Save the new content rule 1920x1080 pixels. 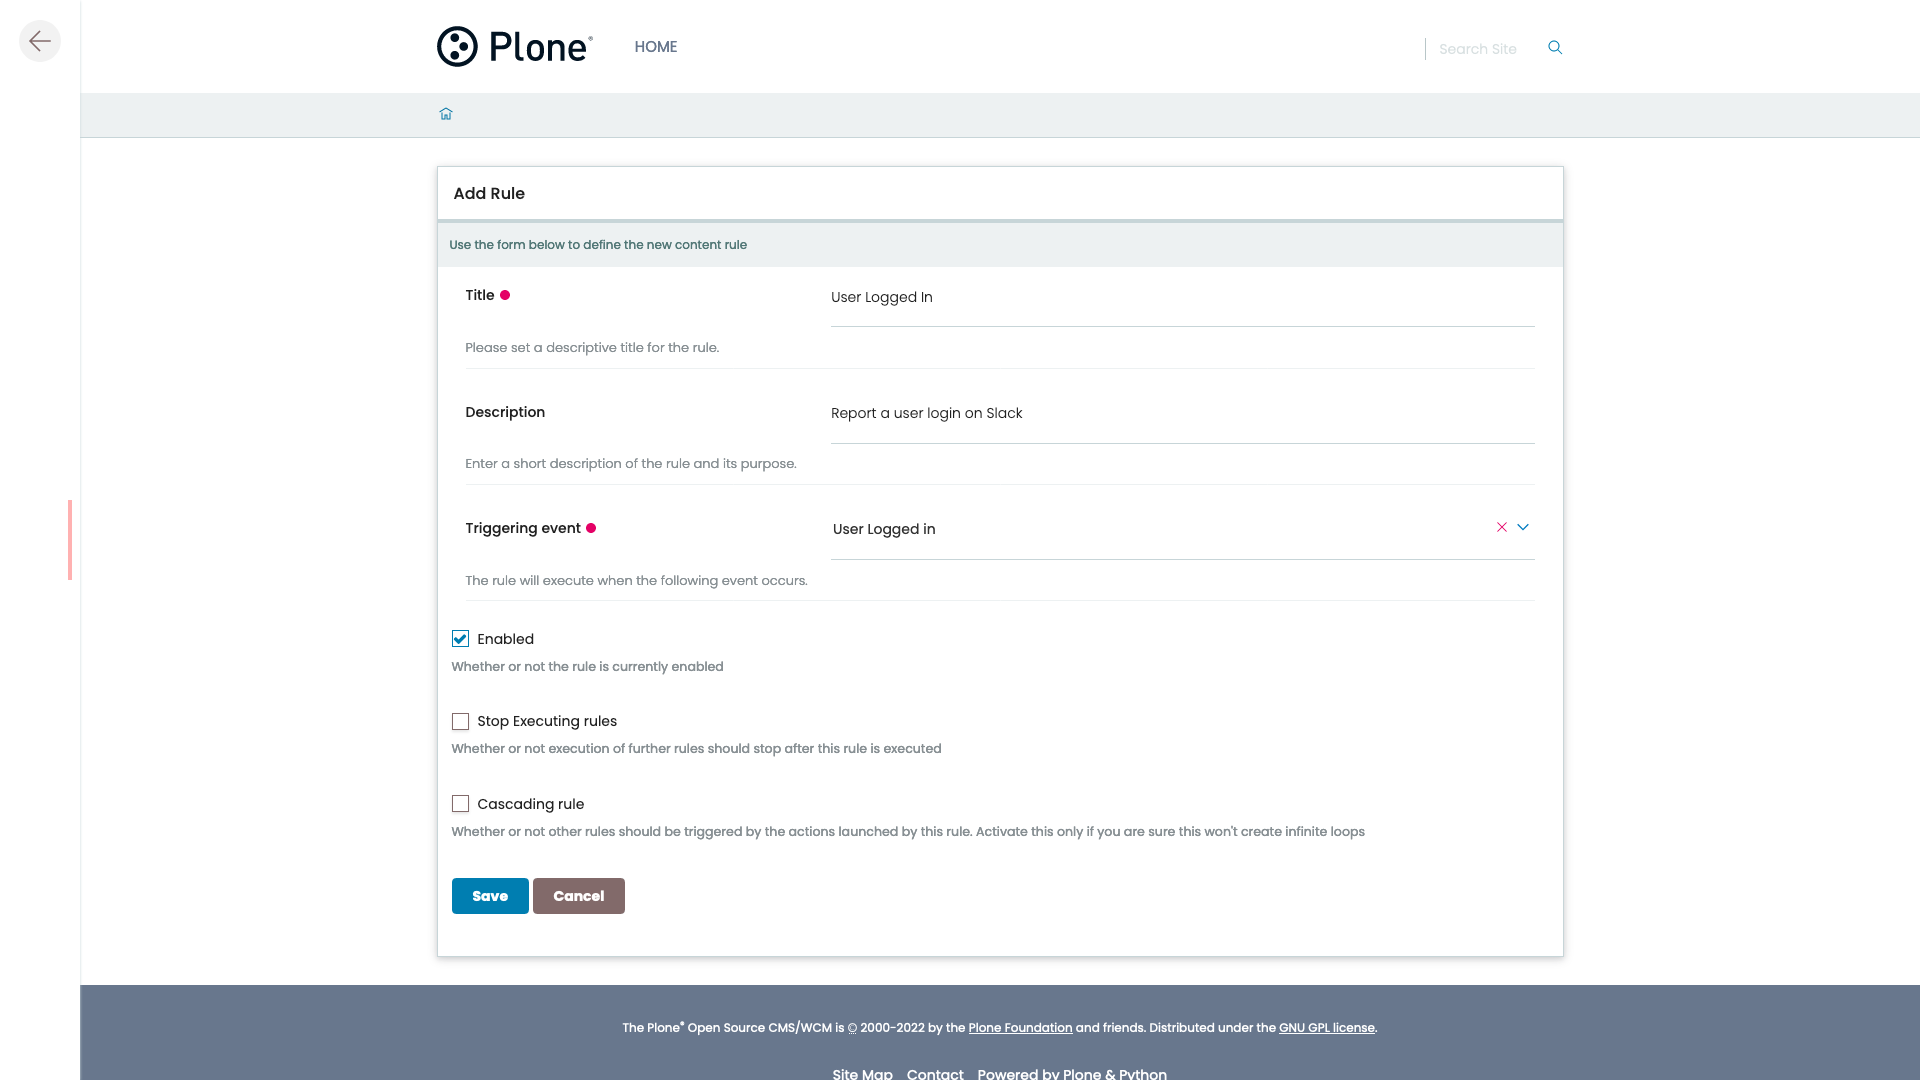click(490, 896)
